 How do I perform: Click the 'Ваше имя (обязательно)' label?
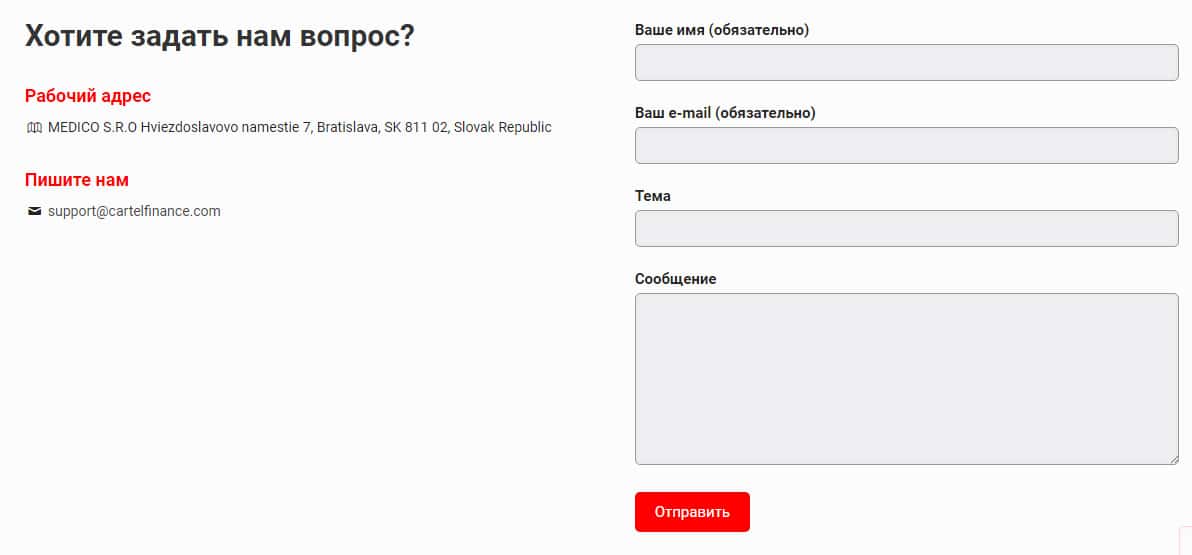pyautogui.click(x=721, y=30)
